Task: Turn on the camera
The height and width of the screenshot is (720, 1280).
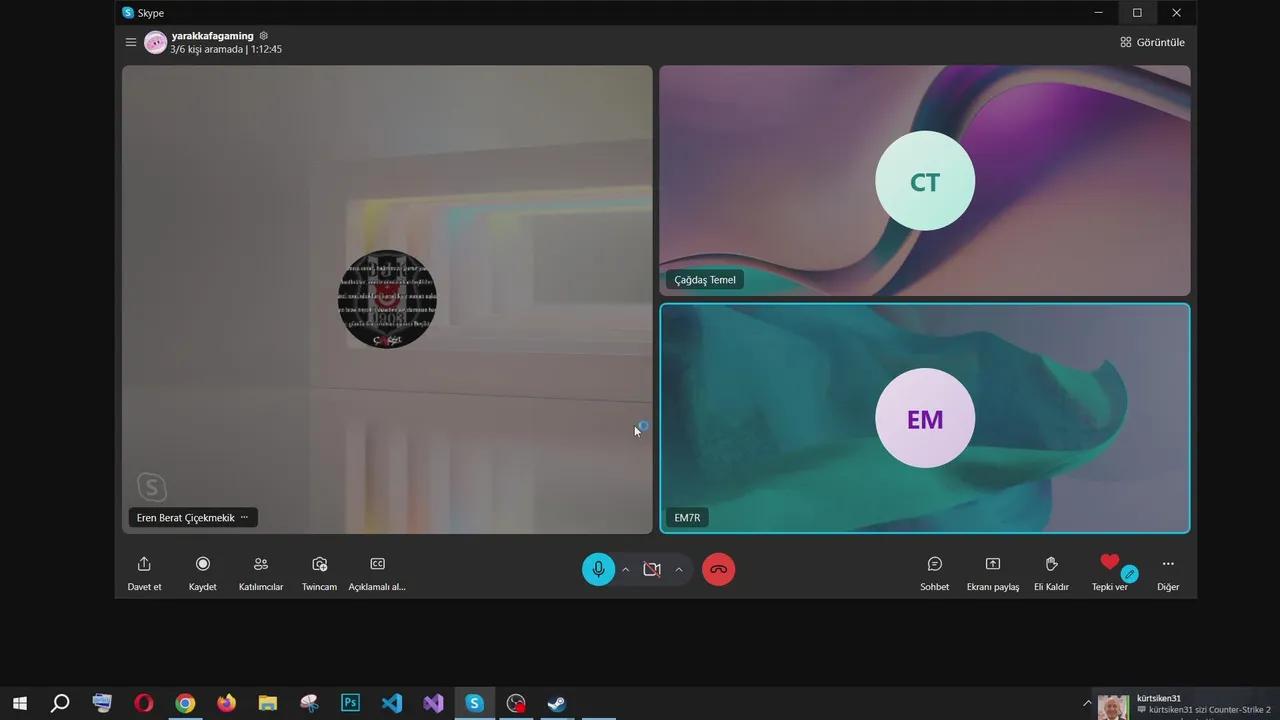Action: 651,569
